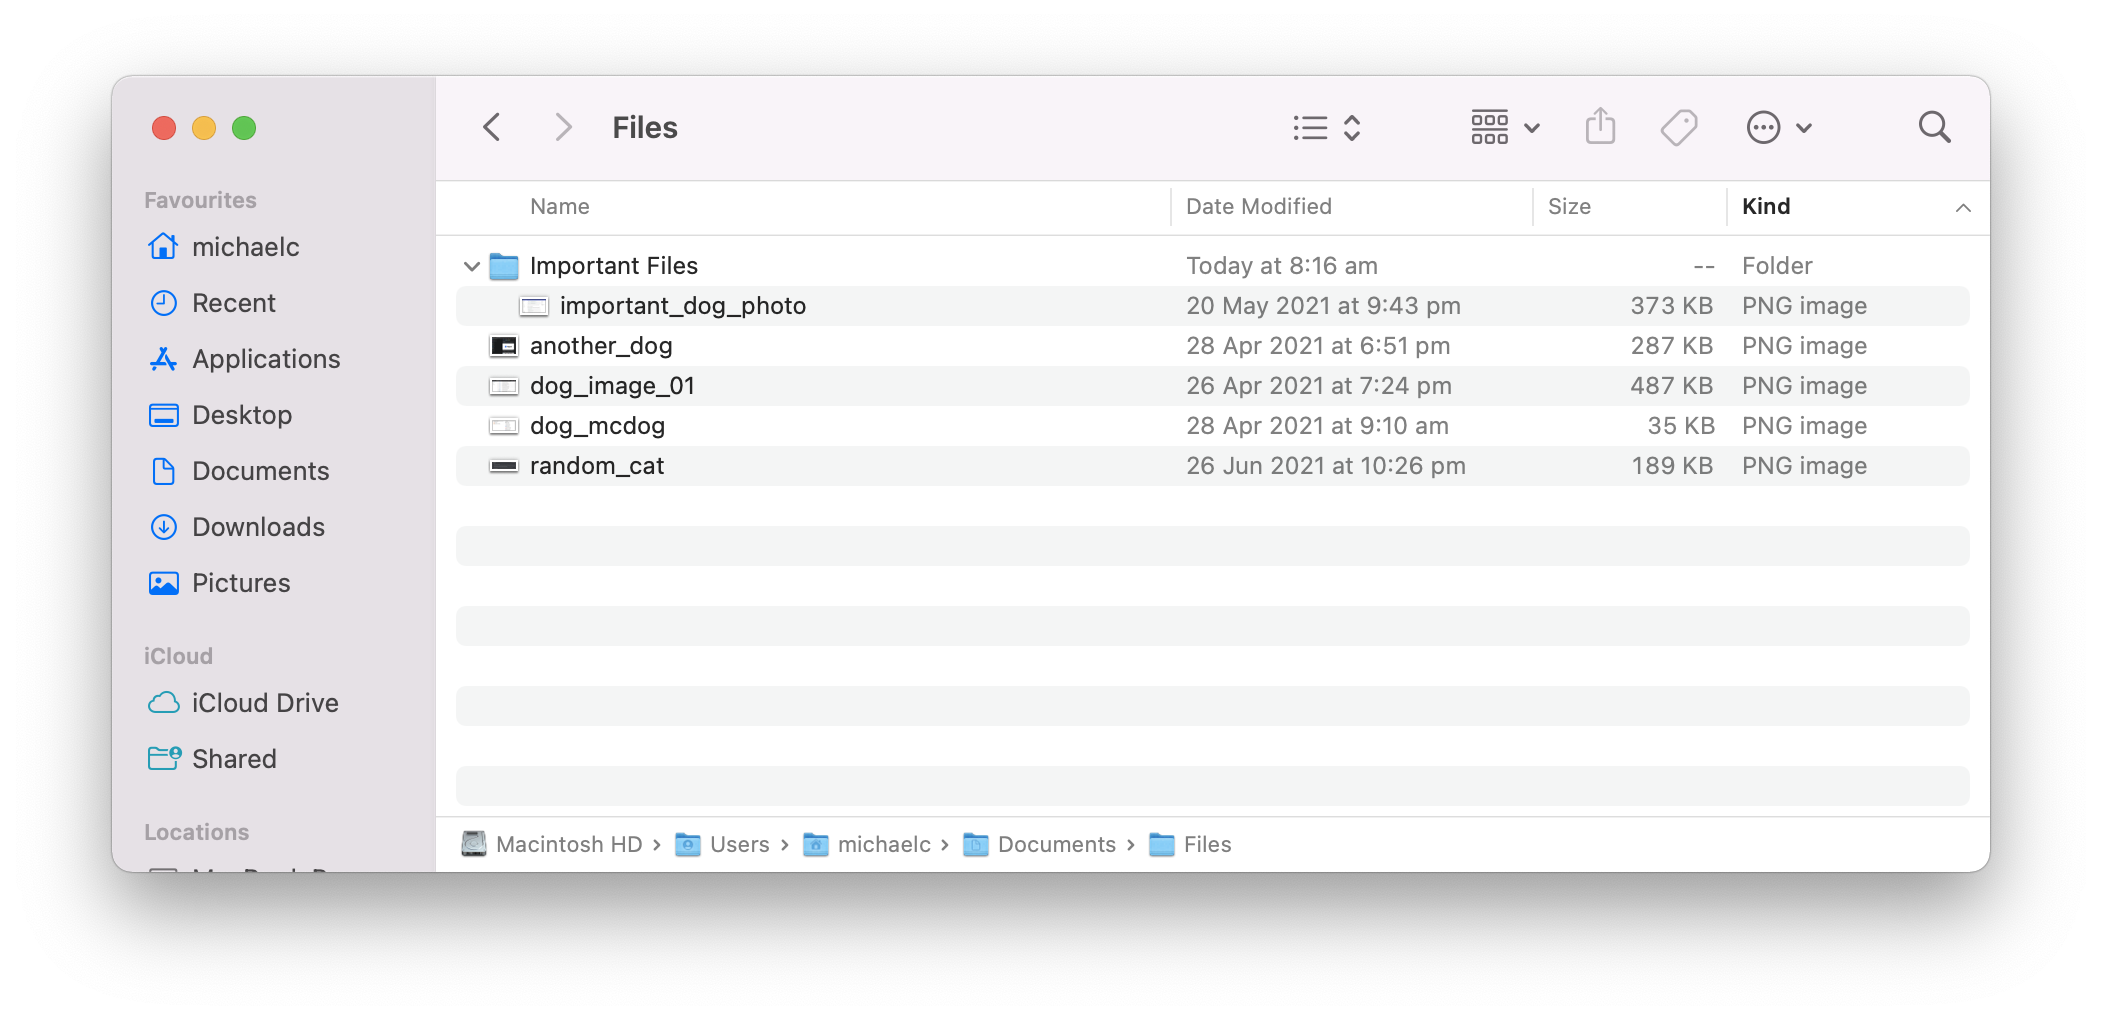
Task: Open the Share icon in the toolbar
Action: point(1600,127)
